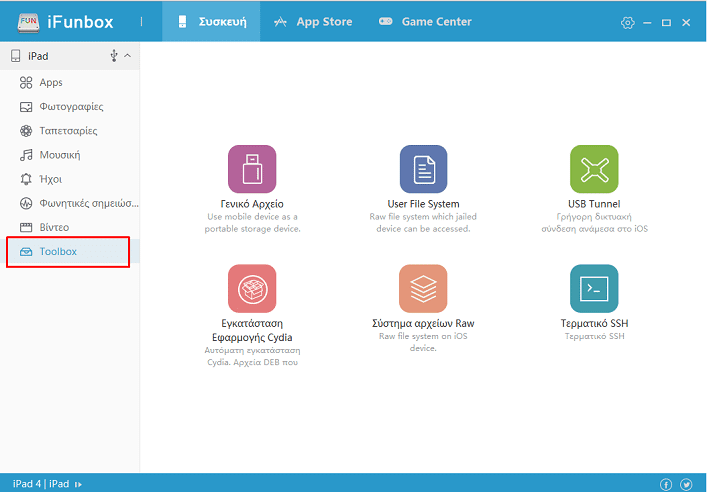Open the Facebook icon in status bar
The width and height of the screenshot is (707, 492).
[x=666, y=484]
